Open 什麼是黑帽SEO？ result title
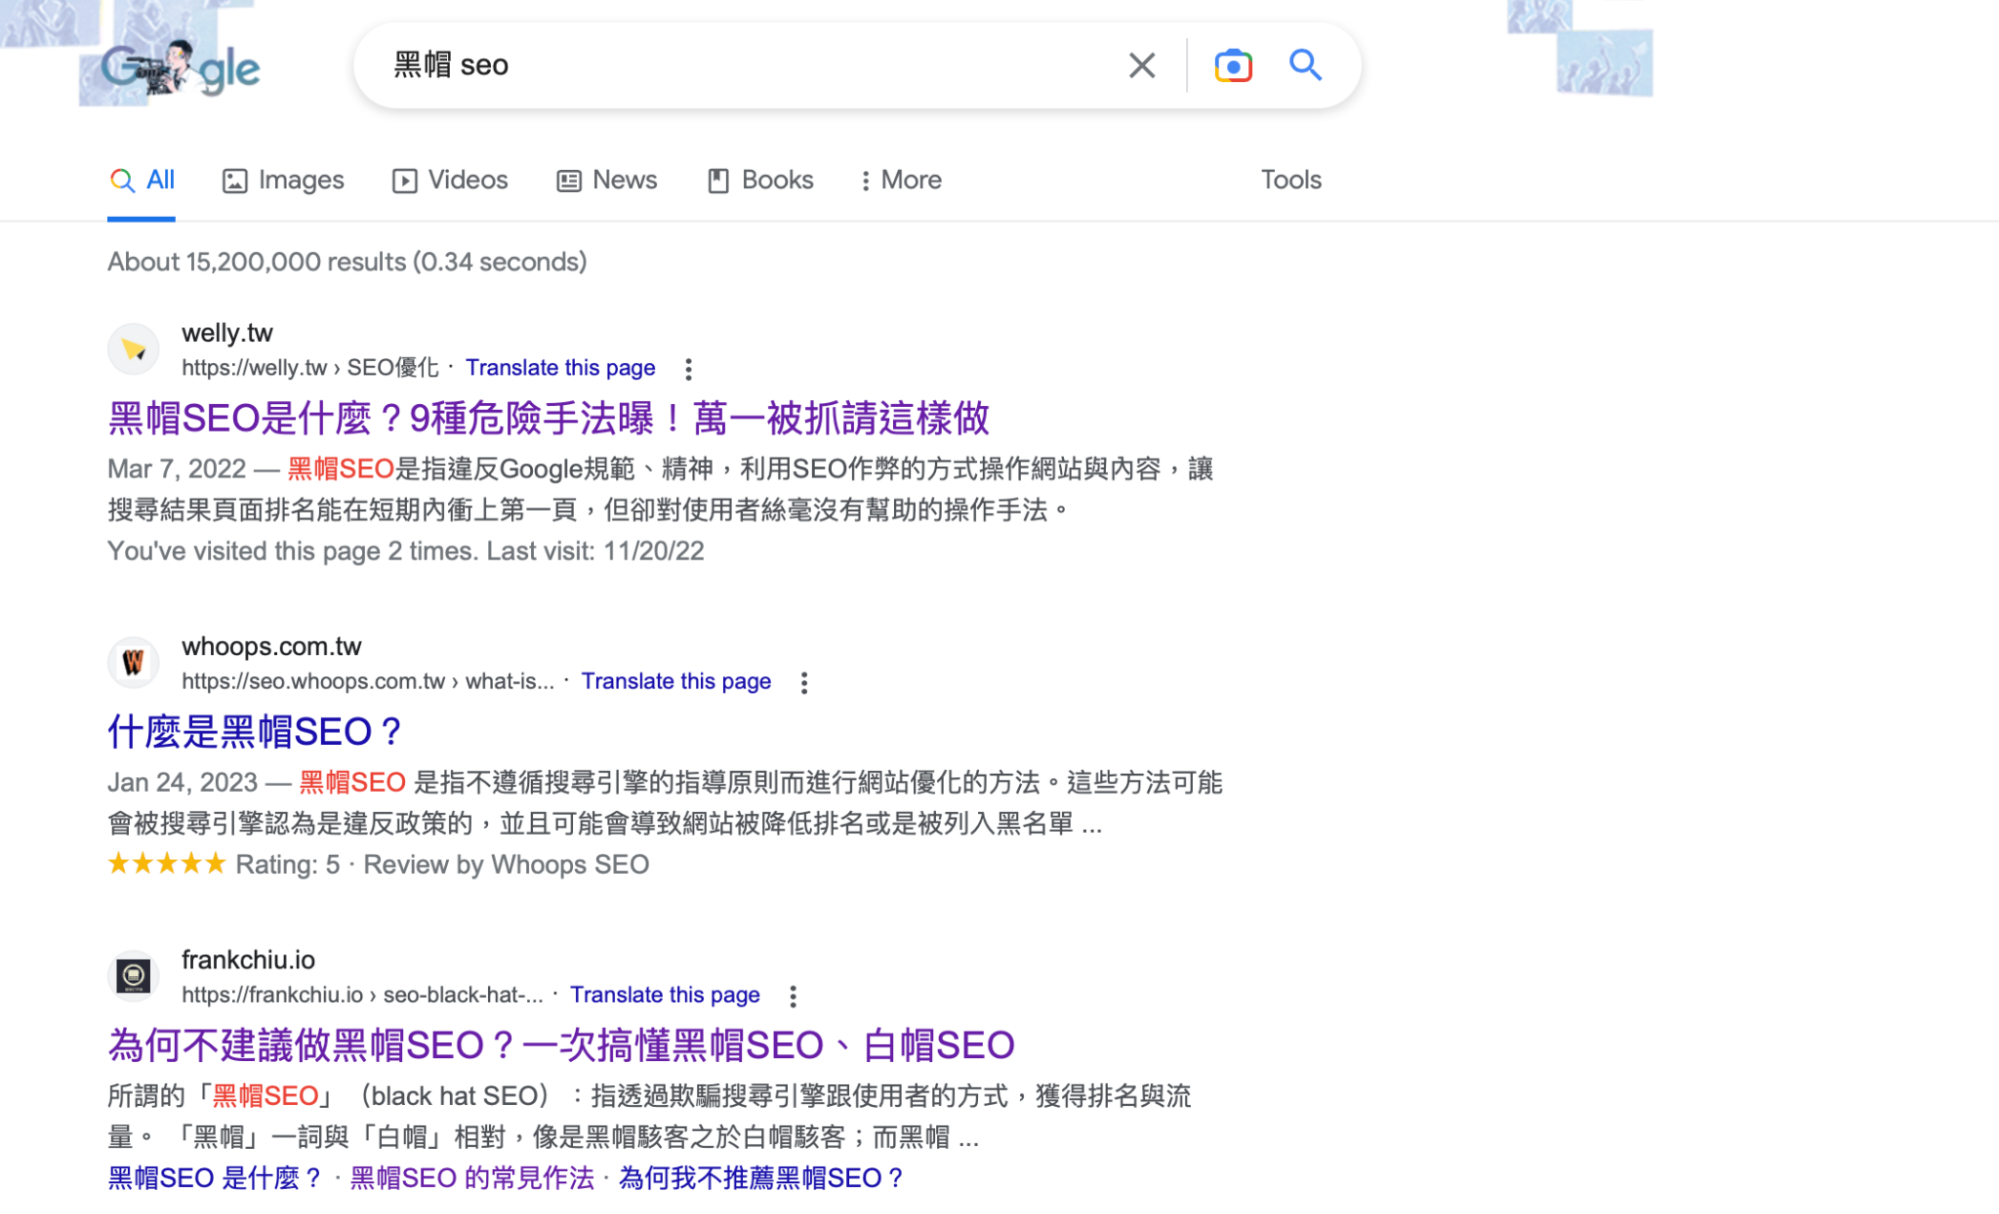Image resolution: width=1999 pixels, height=1214 pixels. [x=254, y=731]
